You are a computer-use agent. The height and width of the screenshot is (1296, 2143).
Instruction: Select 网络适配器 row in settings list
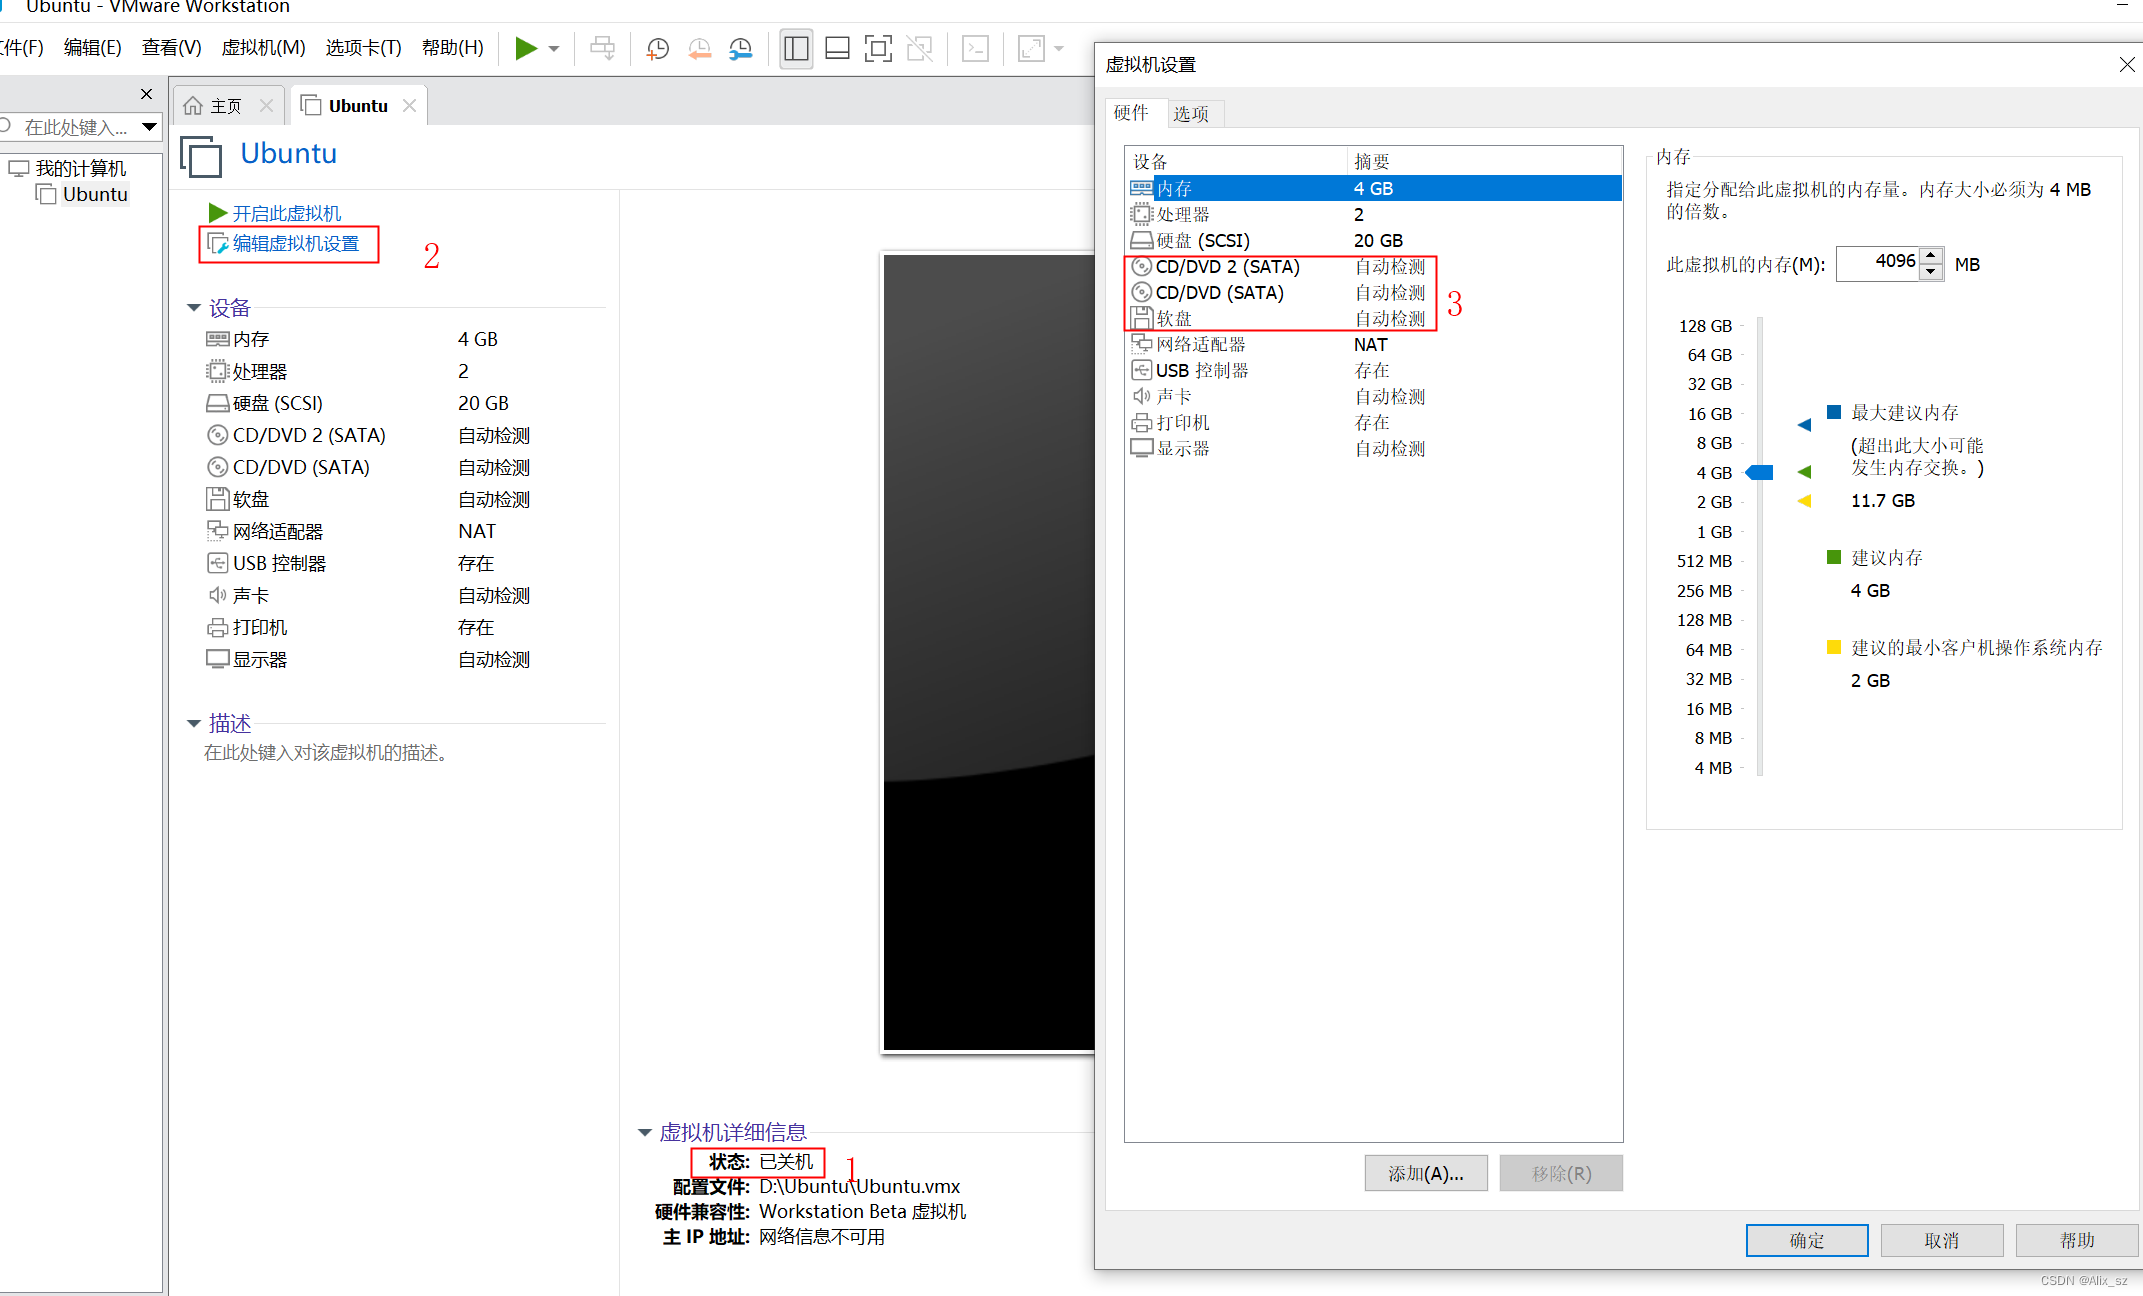(x=1375, y=344)
